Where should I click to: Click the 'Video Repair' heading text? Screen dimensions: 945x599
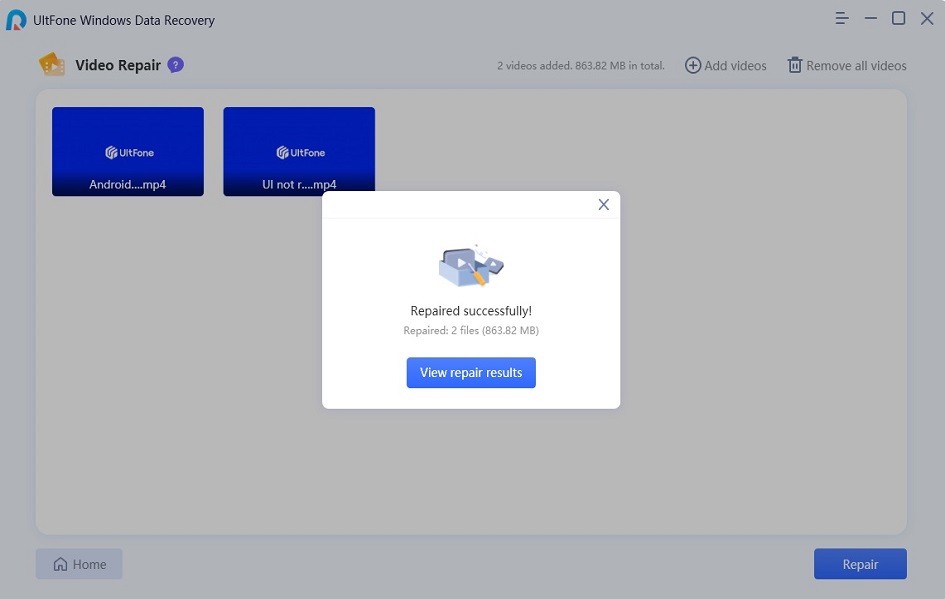tap(118, 65)
